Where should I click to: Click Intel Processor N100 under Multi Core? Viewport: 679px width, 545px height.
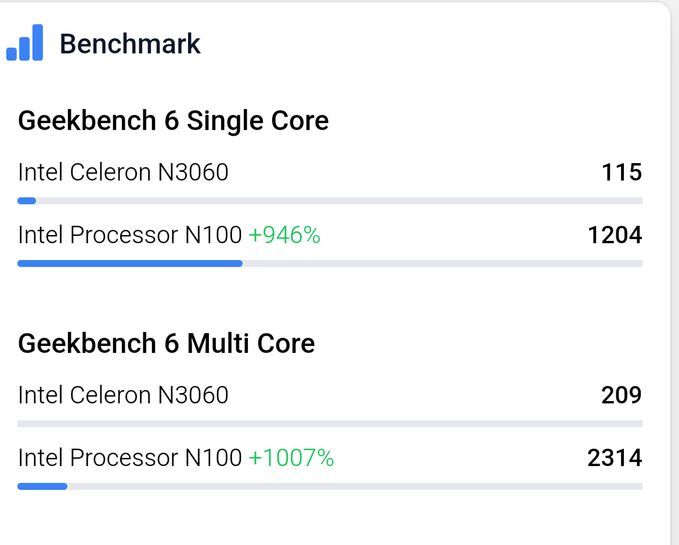point(130,458)
